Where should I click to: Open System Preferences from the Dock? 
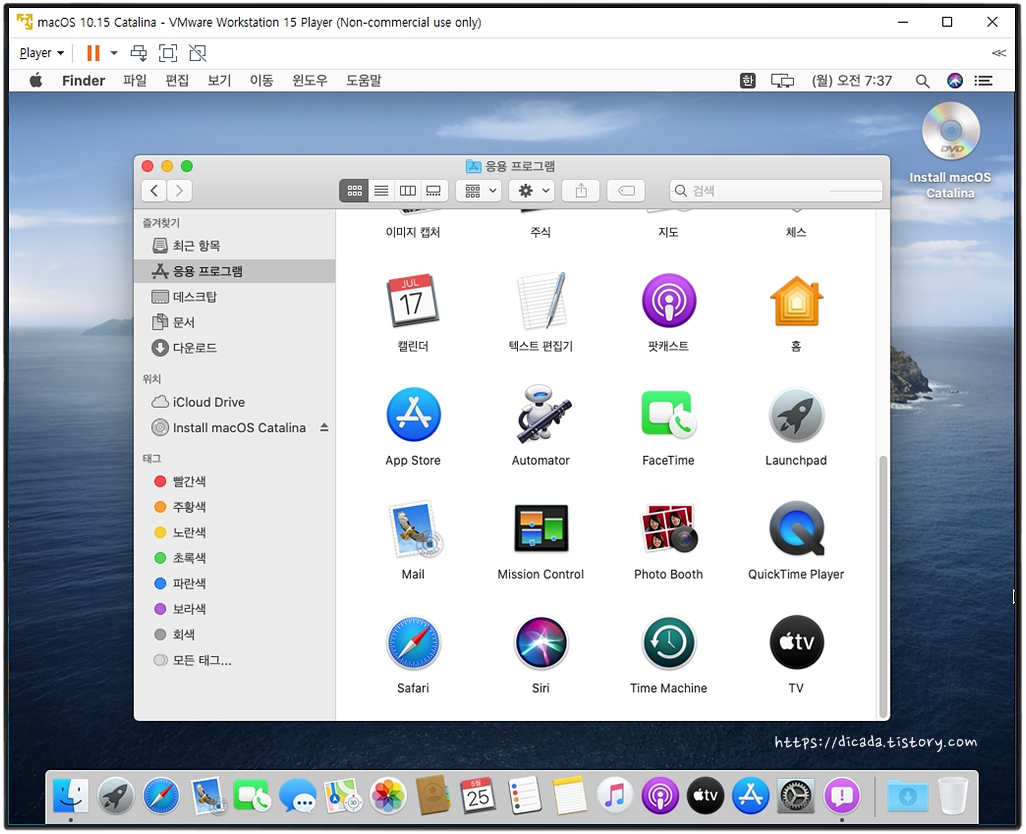point(796,796)
